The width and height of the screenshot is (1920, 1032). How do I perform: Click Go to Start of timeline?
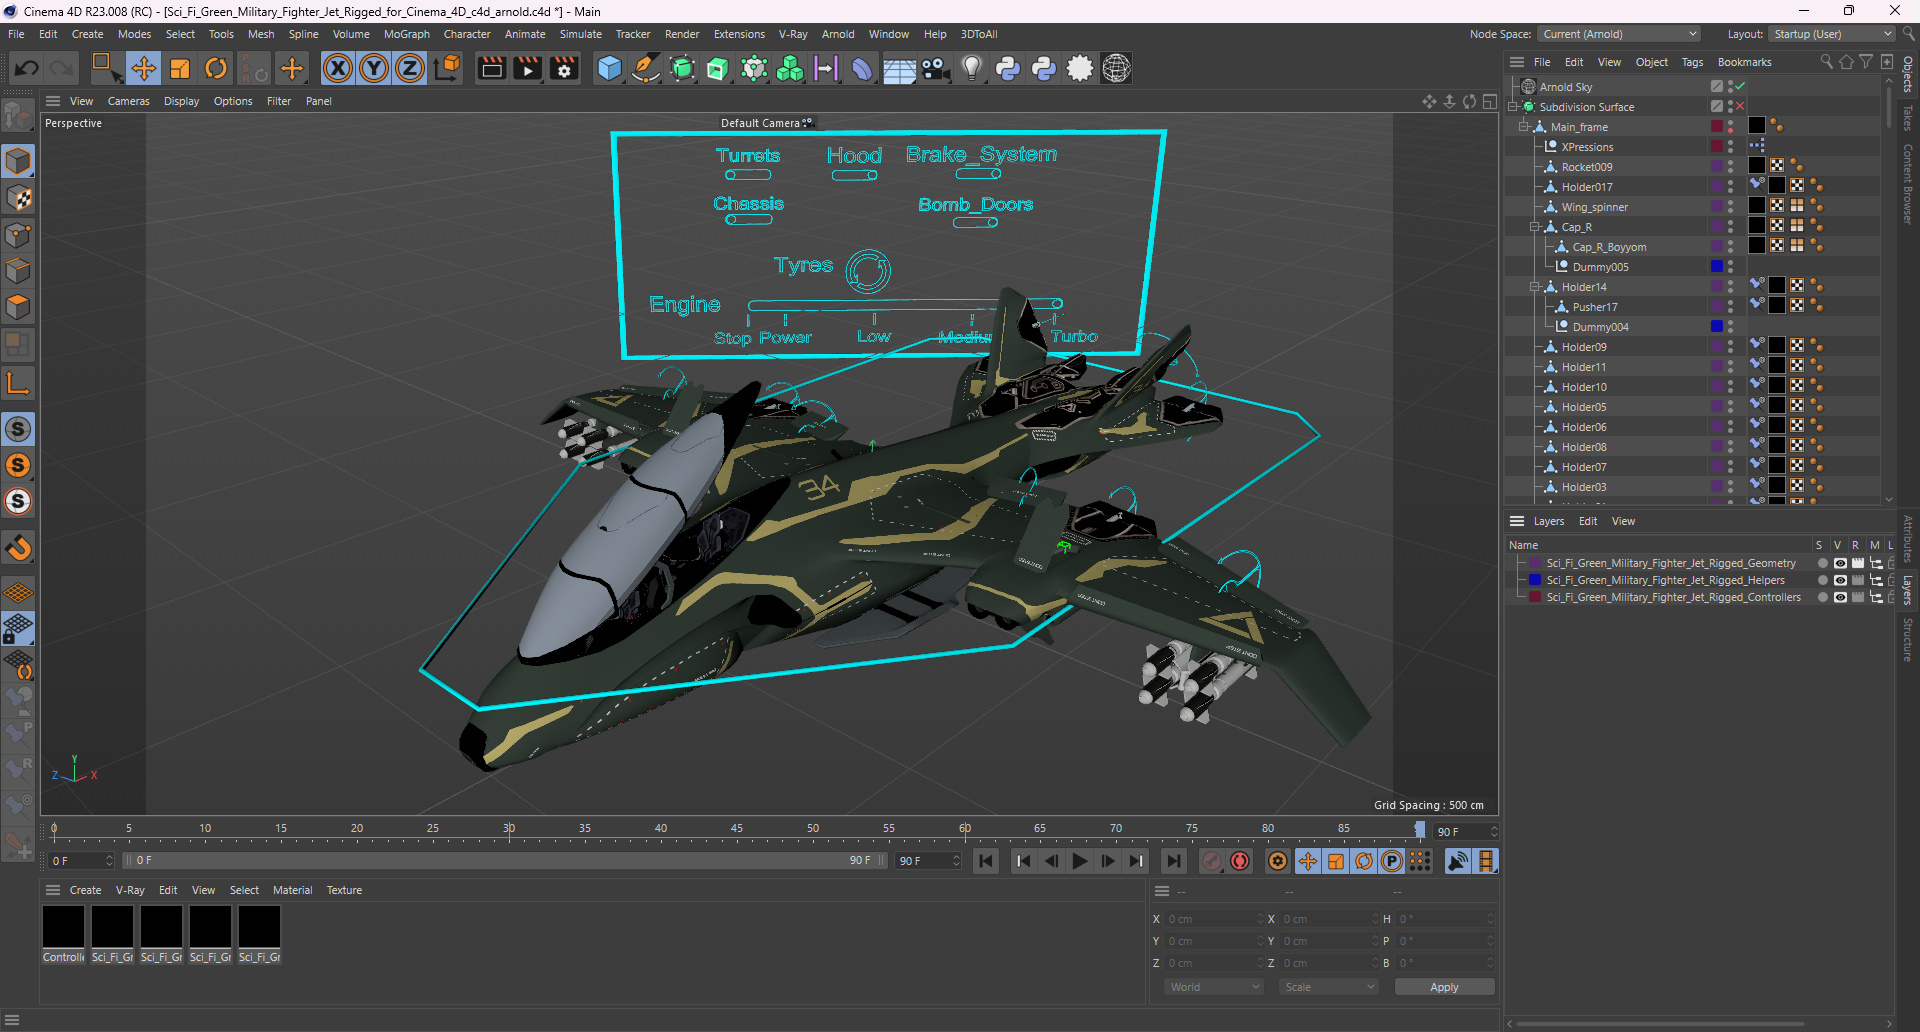tap(986, 861)
